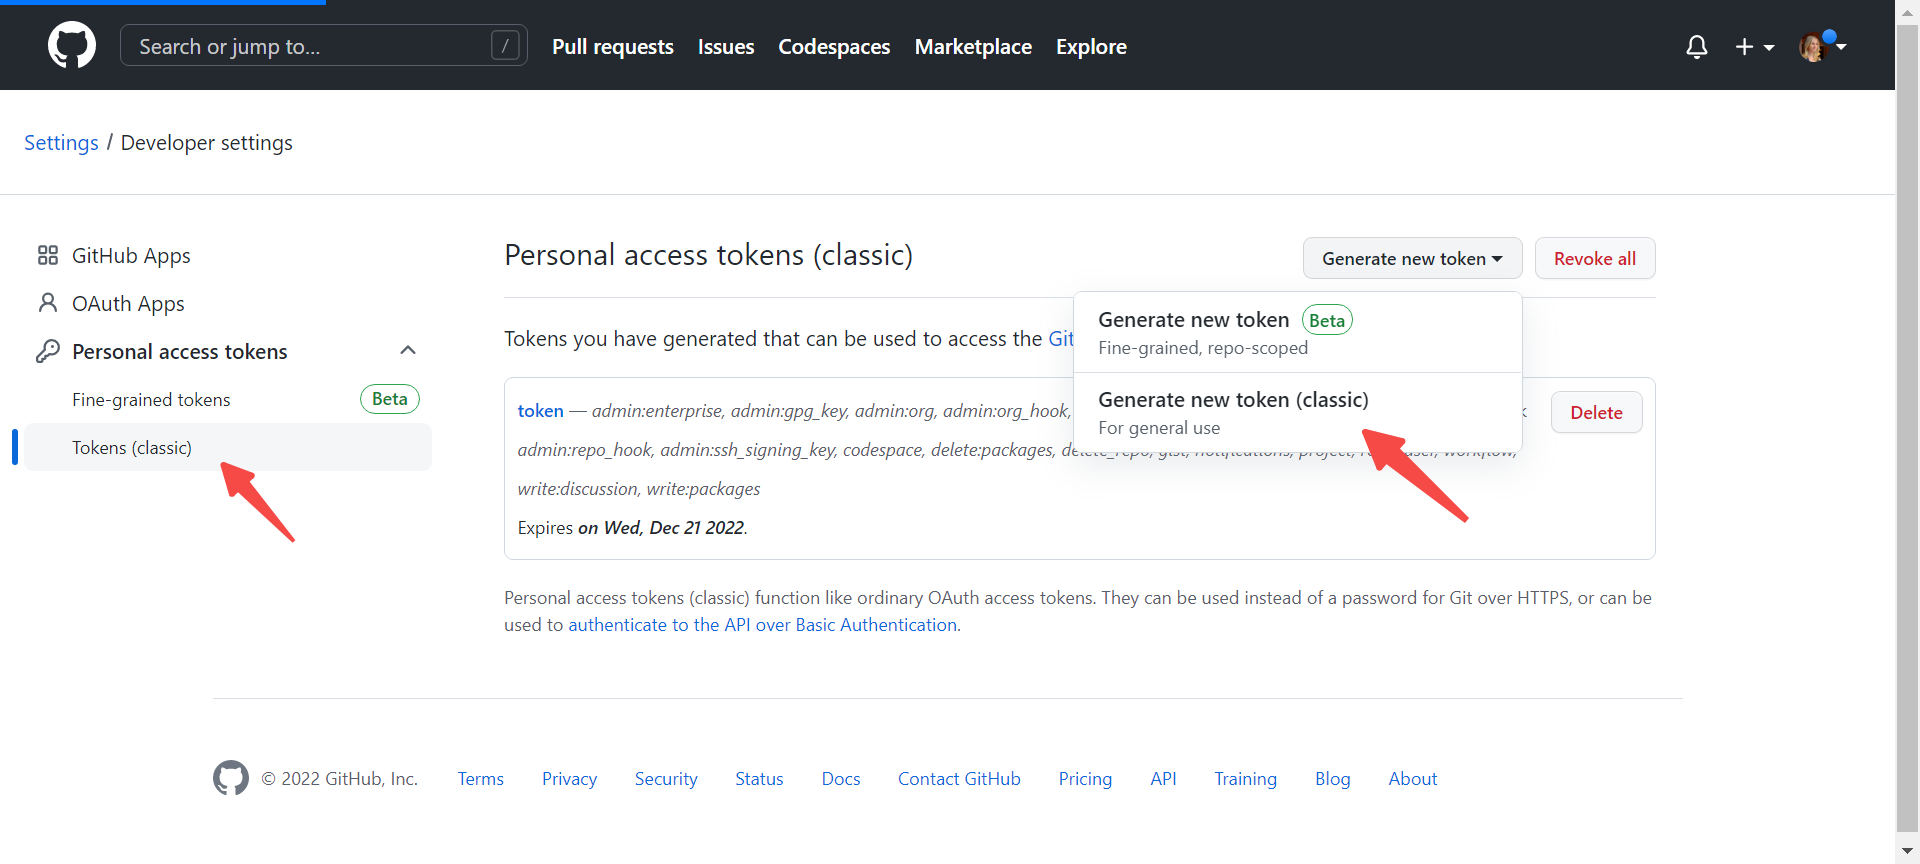
Task: Open Security in the footer
Action: [666, 778]
